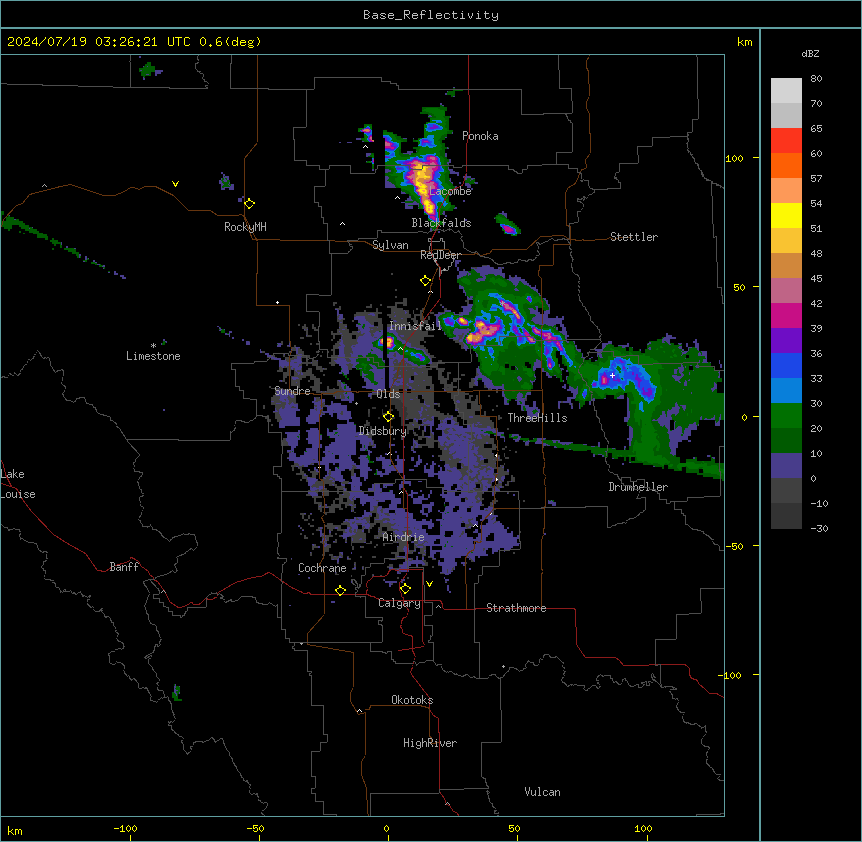The width and height of the screenshot is (862, 842).
Task: Click the bright green 20-30 dBZ legend swatch
Action: [786, 416]
